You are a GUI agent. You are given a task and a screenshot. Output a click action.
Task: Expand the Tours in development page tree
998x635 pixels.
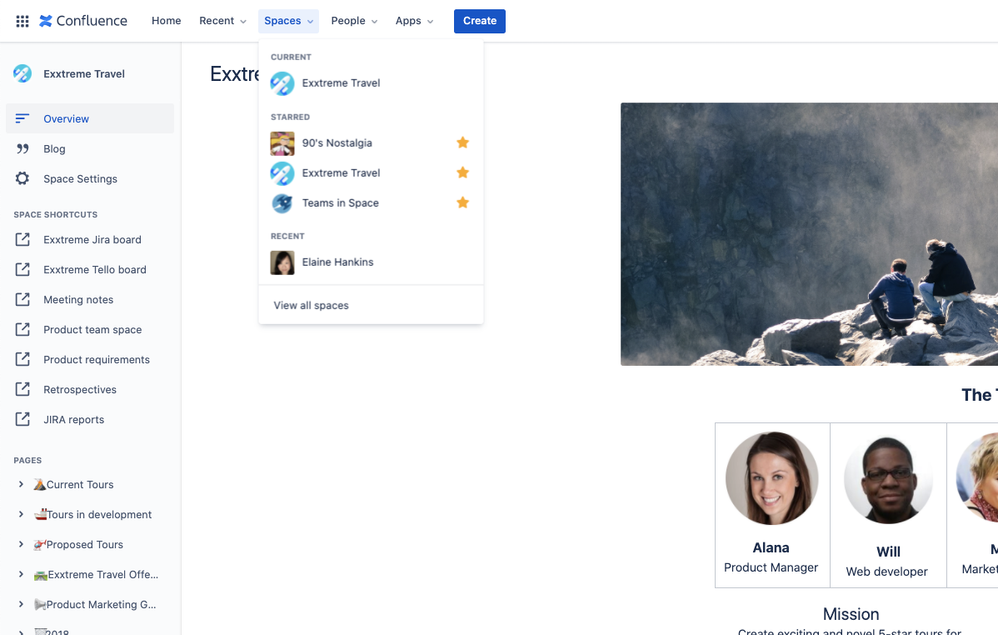21,514
